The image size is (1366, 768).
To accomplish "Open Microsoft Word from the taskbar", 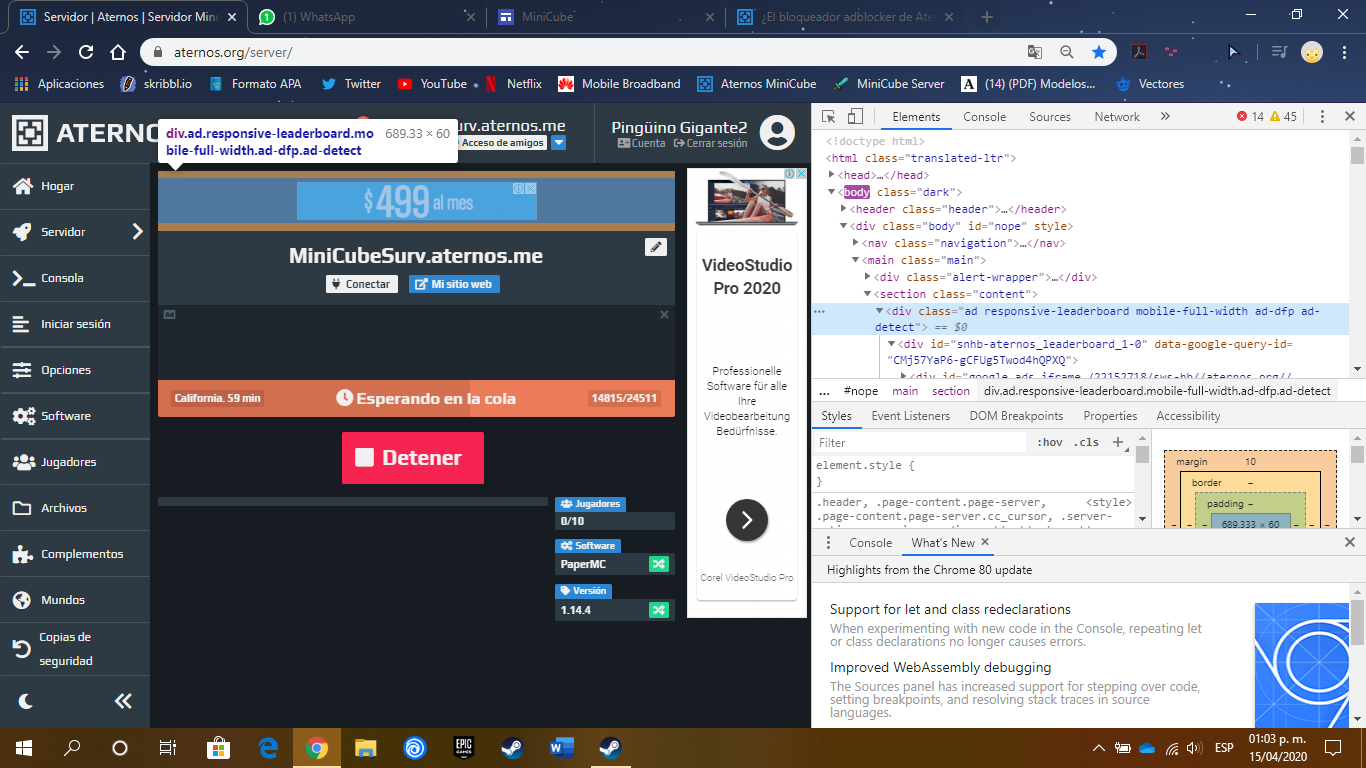I will pyautogui.click(x=560, y=747).
